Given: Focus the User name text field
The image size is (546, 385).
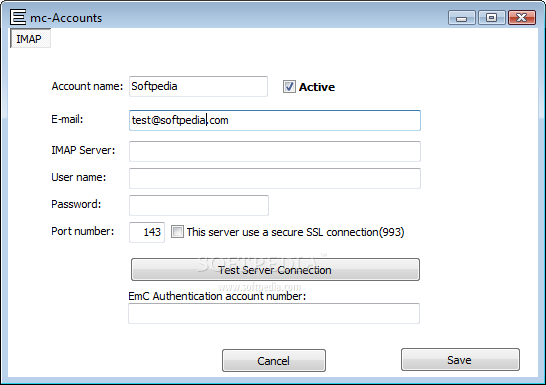Looking at the screenshot, I should [275, 178].
